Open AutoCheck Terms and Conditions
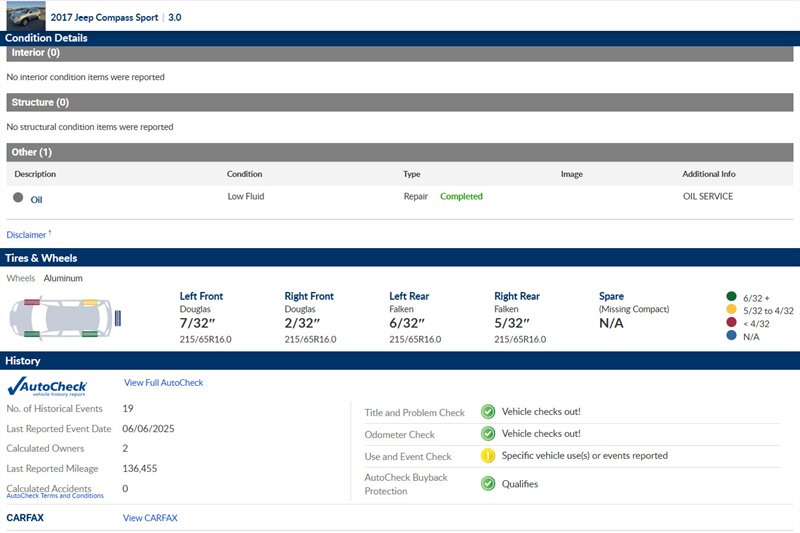This screenshot has height=533, width=800. [55, 496]
